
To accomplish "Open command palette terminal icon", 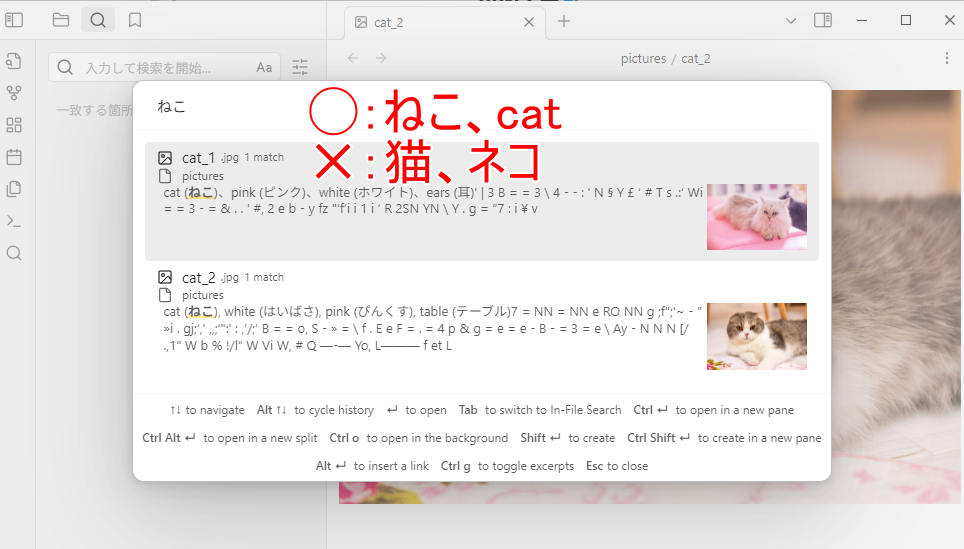I will [14, 221].
